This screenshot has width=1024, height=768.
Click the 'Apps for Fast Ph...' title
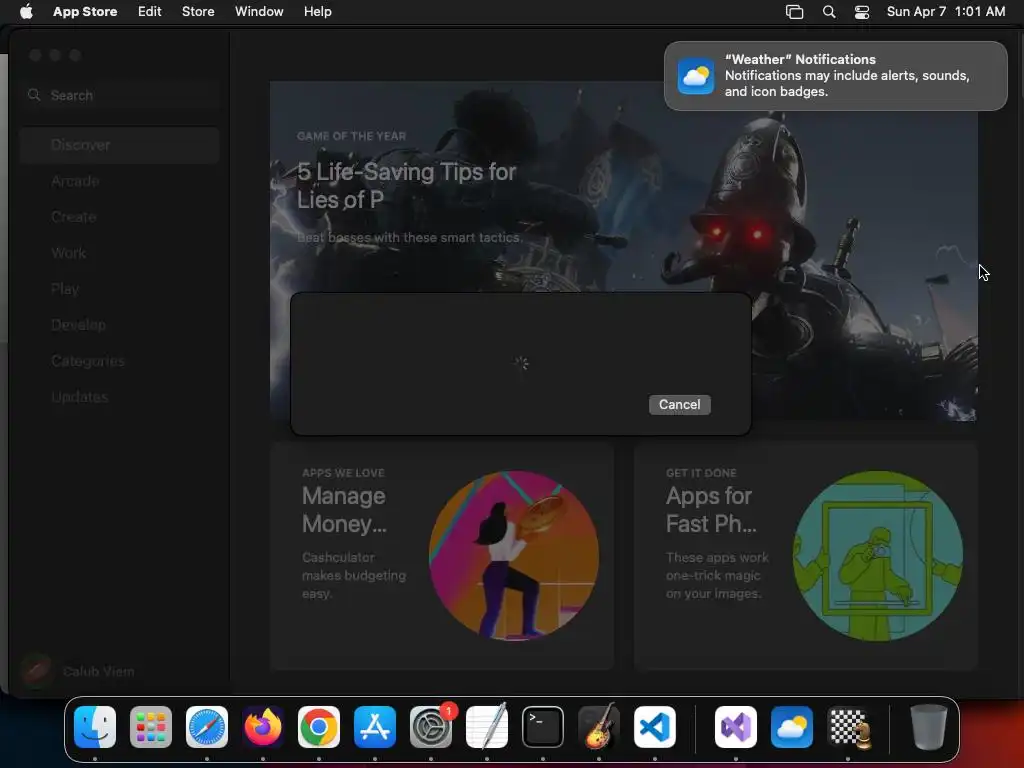coord(711,509)
